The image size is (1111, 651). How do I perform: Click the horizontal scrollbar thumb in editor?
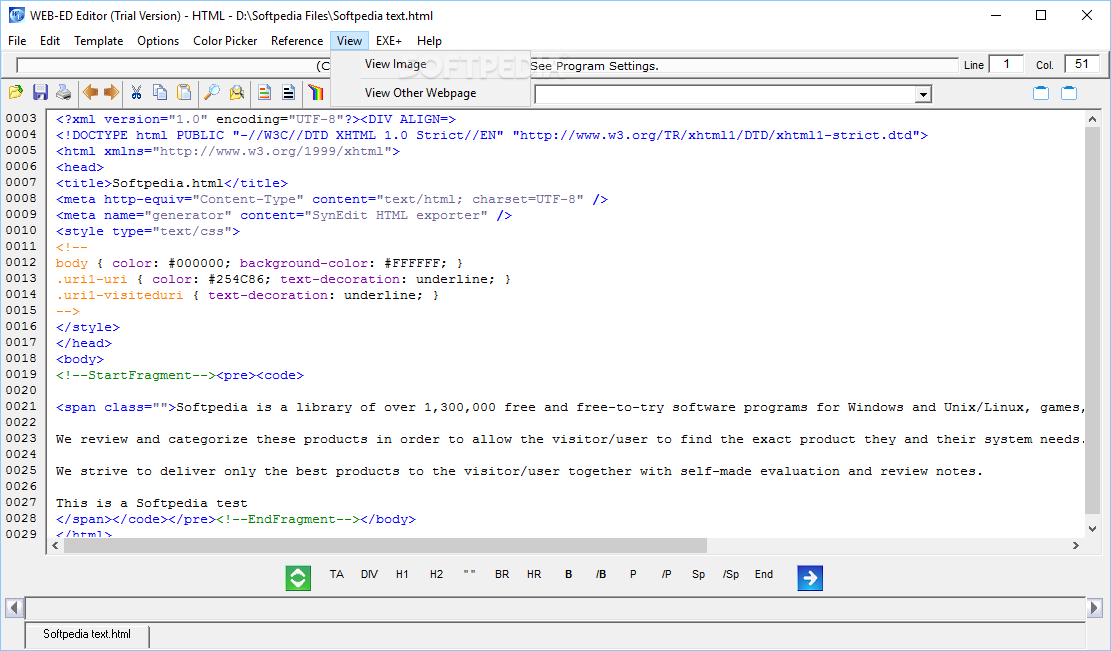click(x=385, y=545)
